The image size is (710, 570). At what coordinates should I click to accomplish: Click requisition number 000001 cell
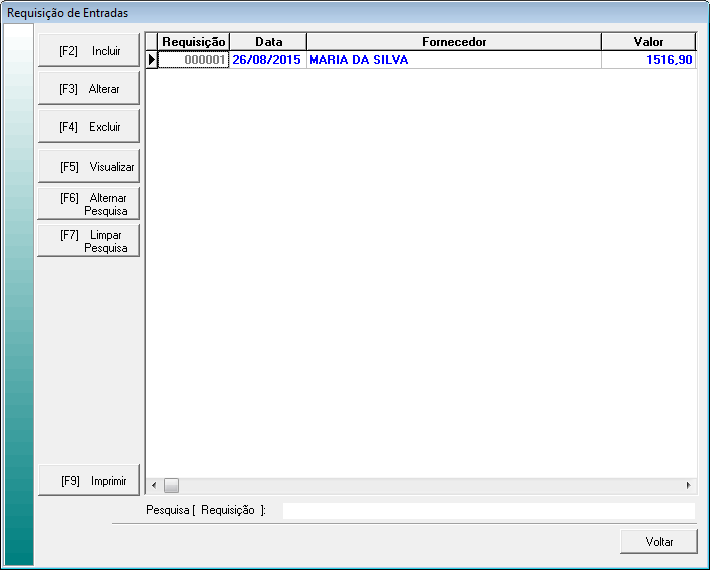point(194,60)
